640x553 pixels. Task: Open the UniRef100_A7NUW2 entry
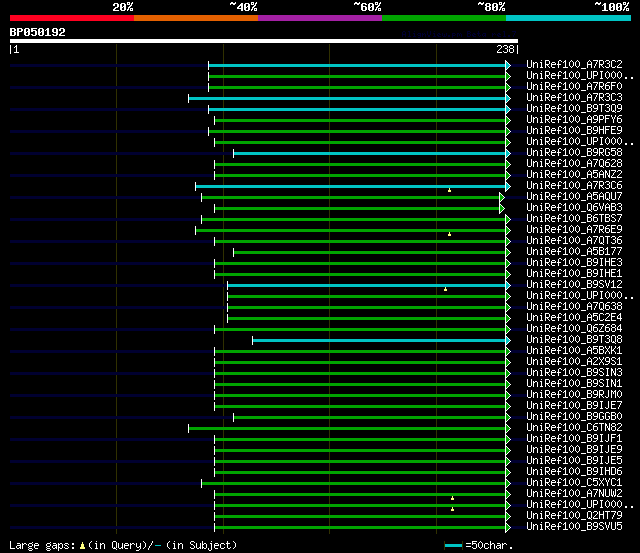coord(574,494)
